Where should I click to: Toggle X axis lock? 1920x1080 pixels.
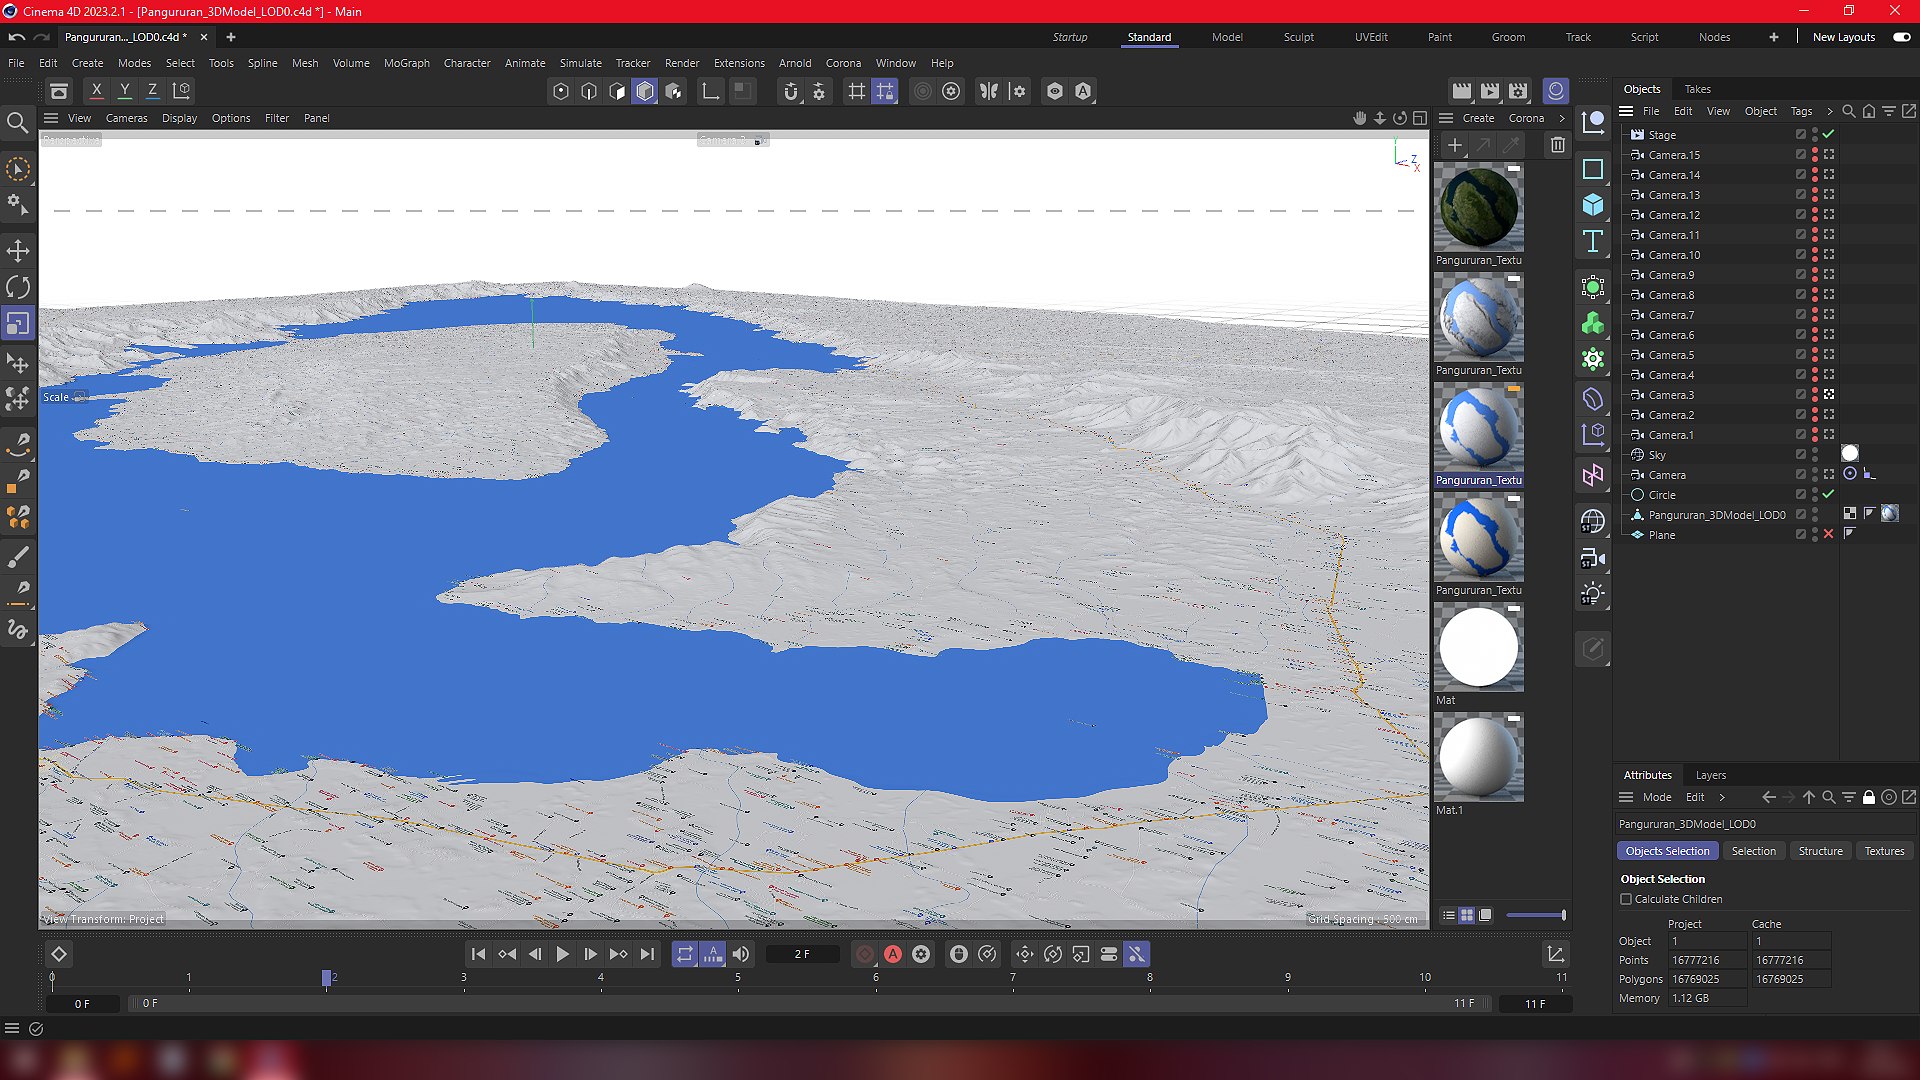click(97, 91)
